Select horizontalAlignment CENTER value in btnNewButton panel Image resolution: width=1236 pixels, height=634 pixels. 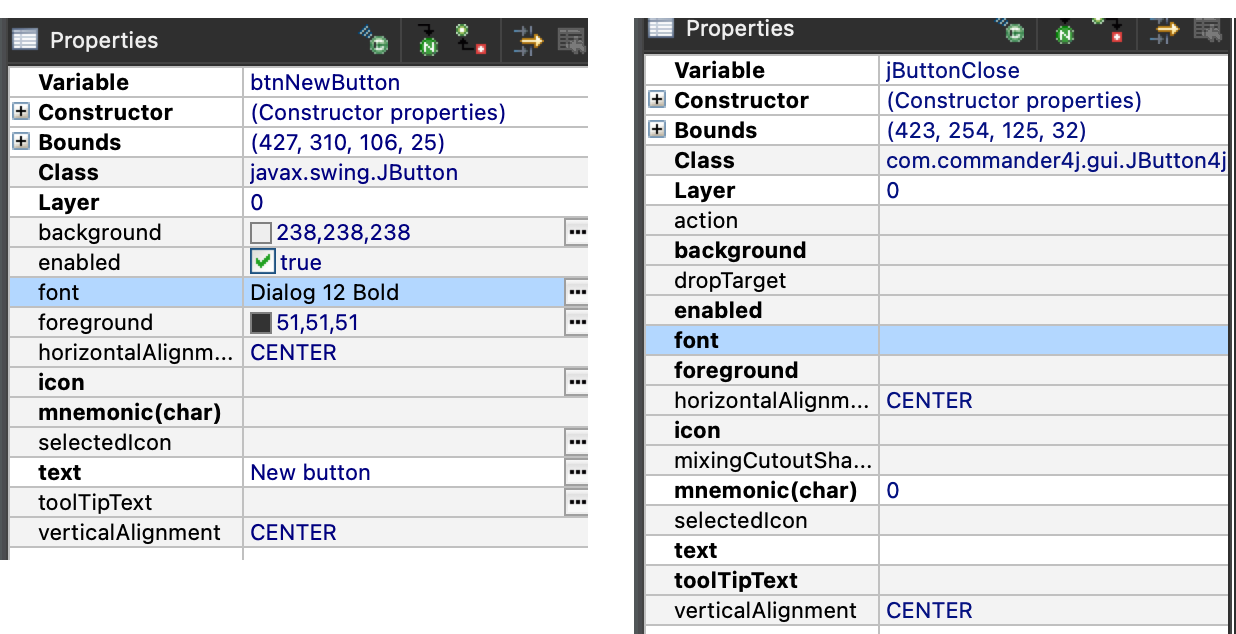point(293,352)
